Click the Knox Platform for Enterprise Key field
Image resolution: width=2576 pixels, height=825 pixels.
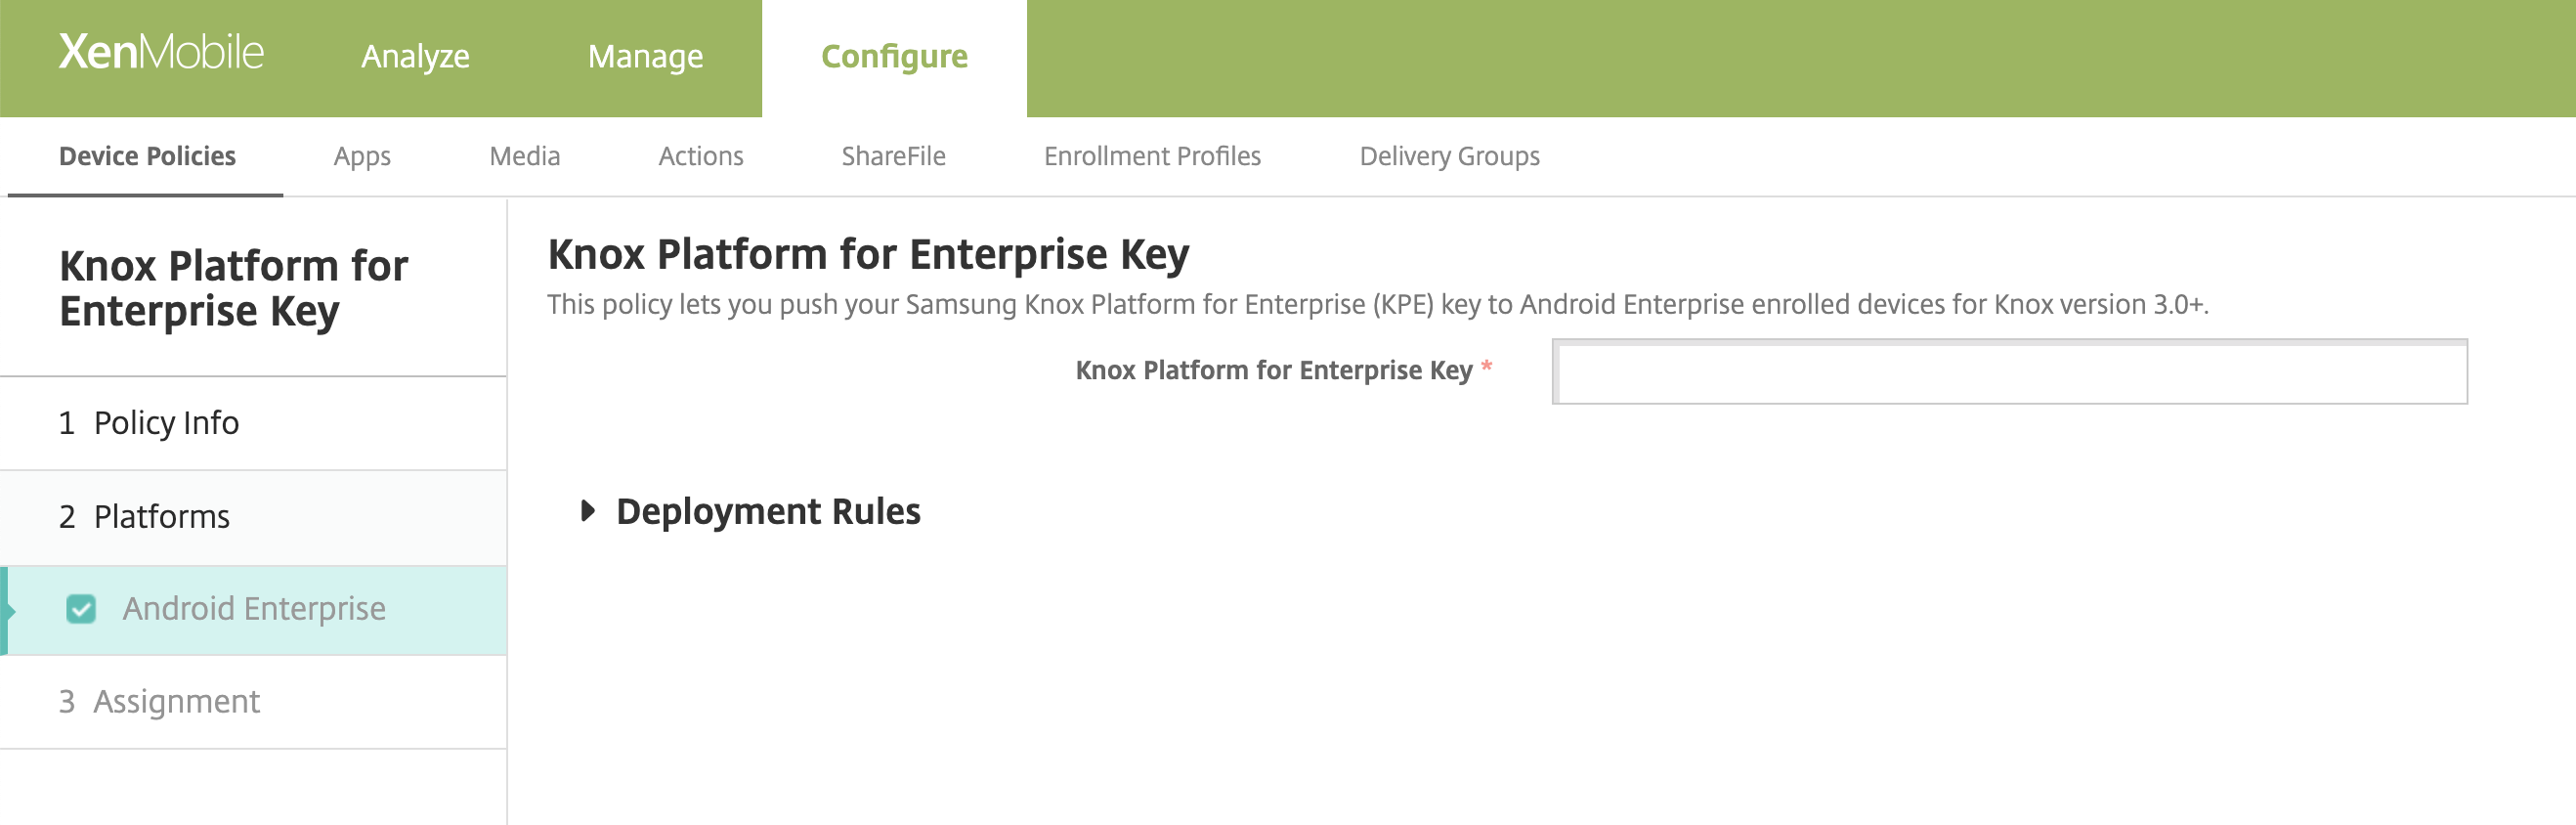click(x=2009, y=372)
